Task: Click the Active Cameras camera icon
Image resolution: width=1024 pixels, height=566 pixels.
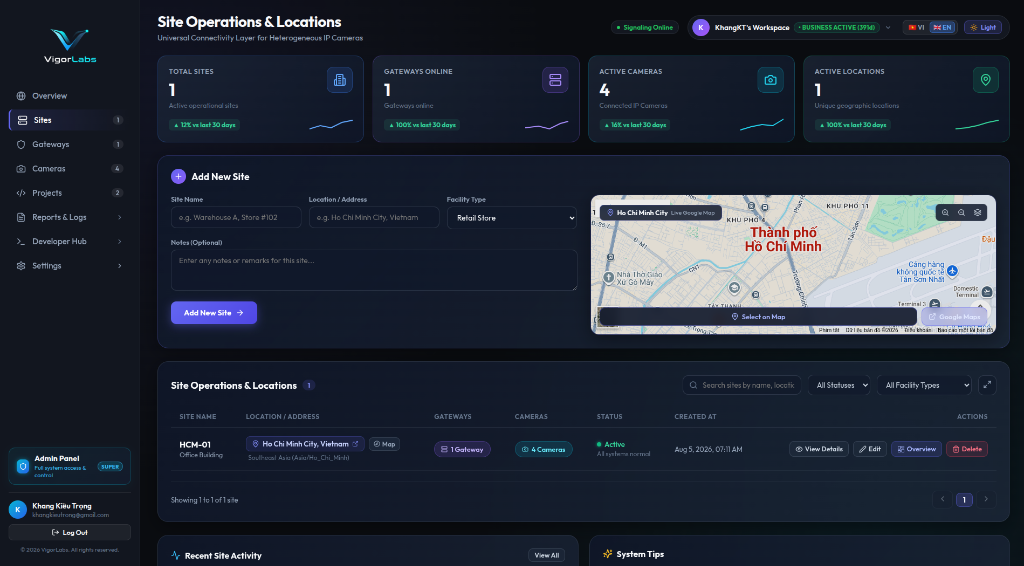Action: click(771, 80)
